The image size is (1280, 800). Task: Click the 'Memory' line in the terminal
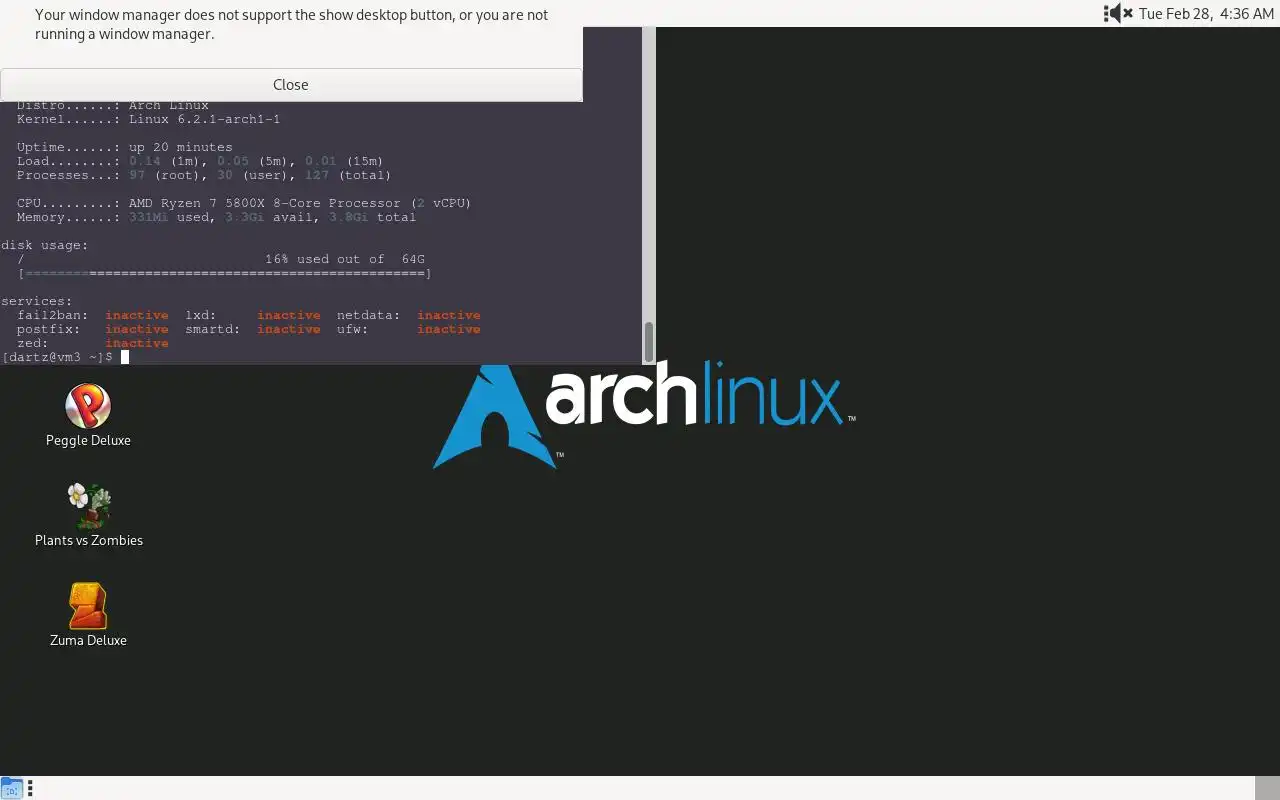coord(216,217)
